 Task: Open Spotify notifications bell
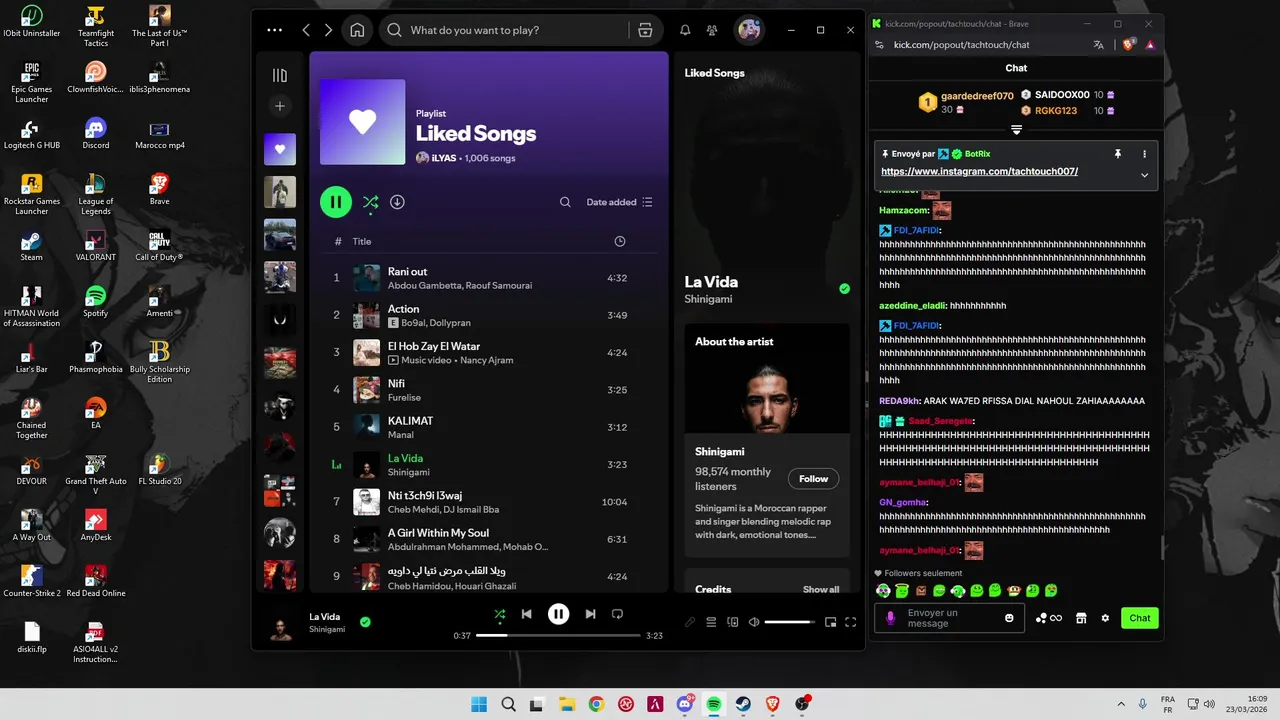685,30
